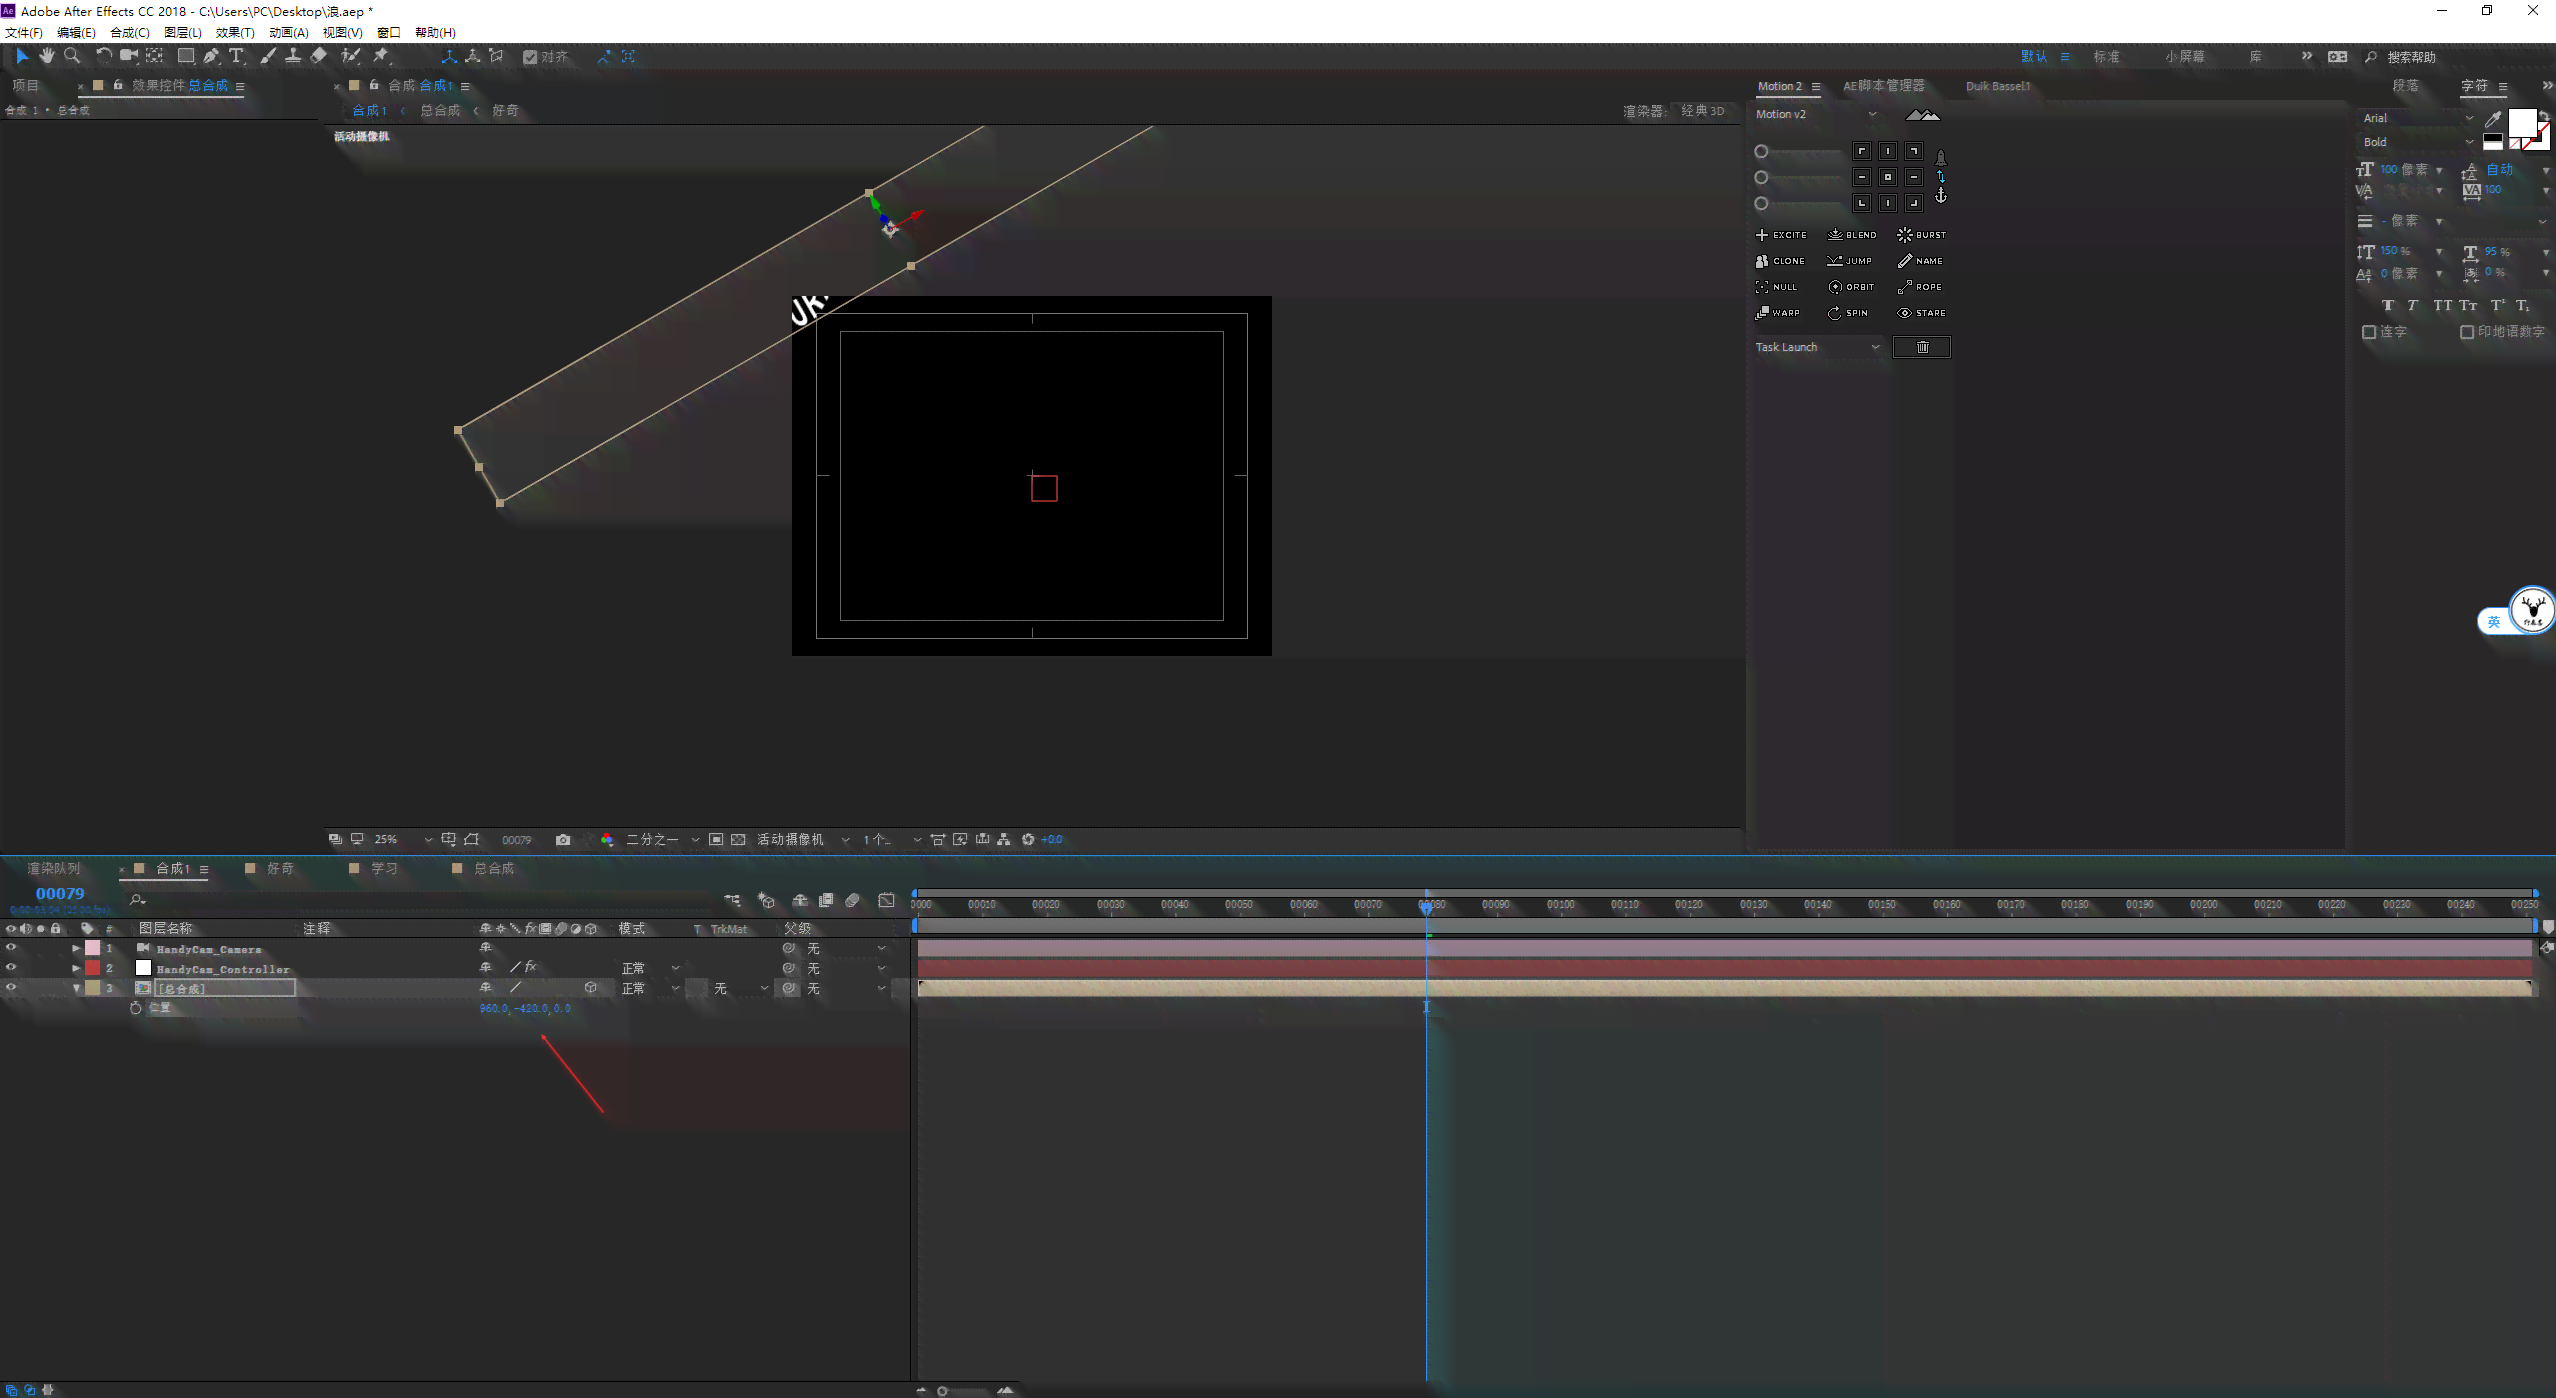Select the Zoom magnifier tool
The width and height of the screenshot is (2556, 1398).
pyautogui.click(x=72, y=56)
